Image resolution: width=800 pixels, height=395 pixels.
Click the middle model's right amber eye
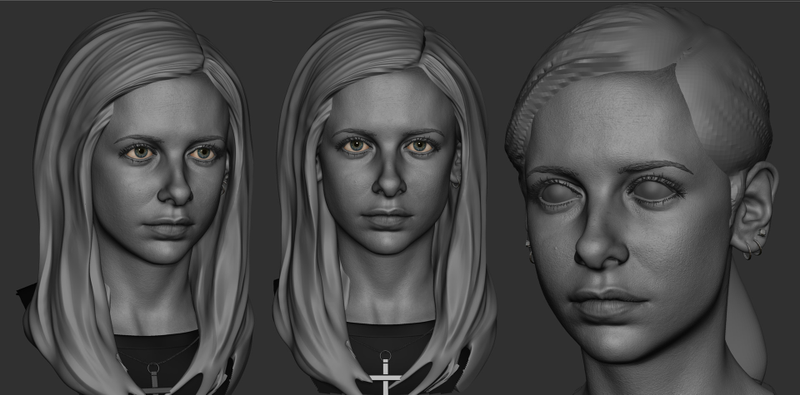pyautogui.click(x=420, y=146)
